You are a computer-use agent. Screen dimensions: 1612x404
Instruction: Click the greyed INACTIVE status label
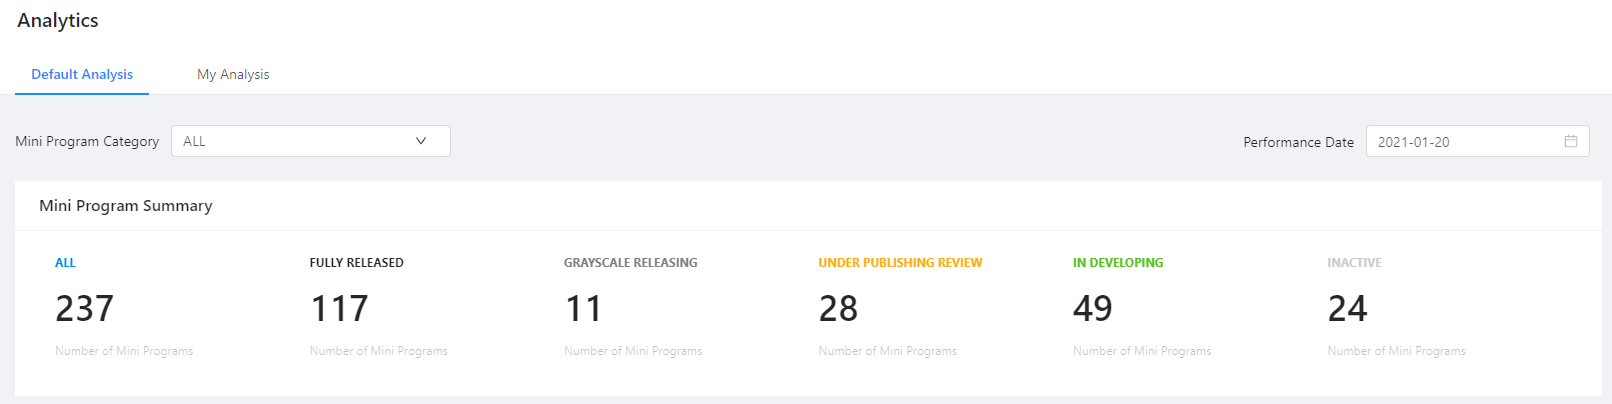(1354, 263)
